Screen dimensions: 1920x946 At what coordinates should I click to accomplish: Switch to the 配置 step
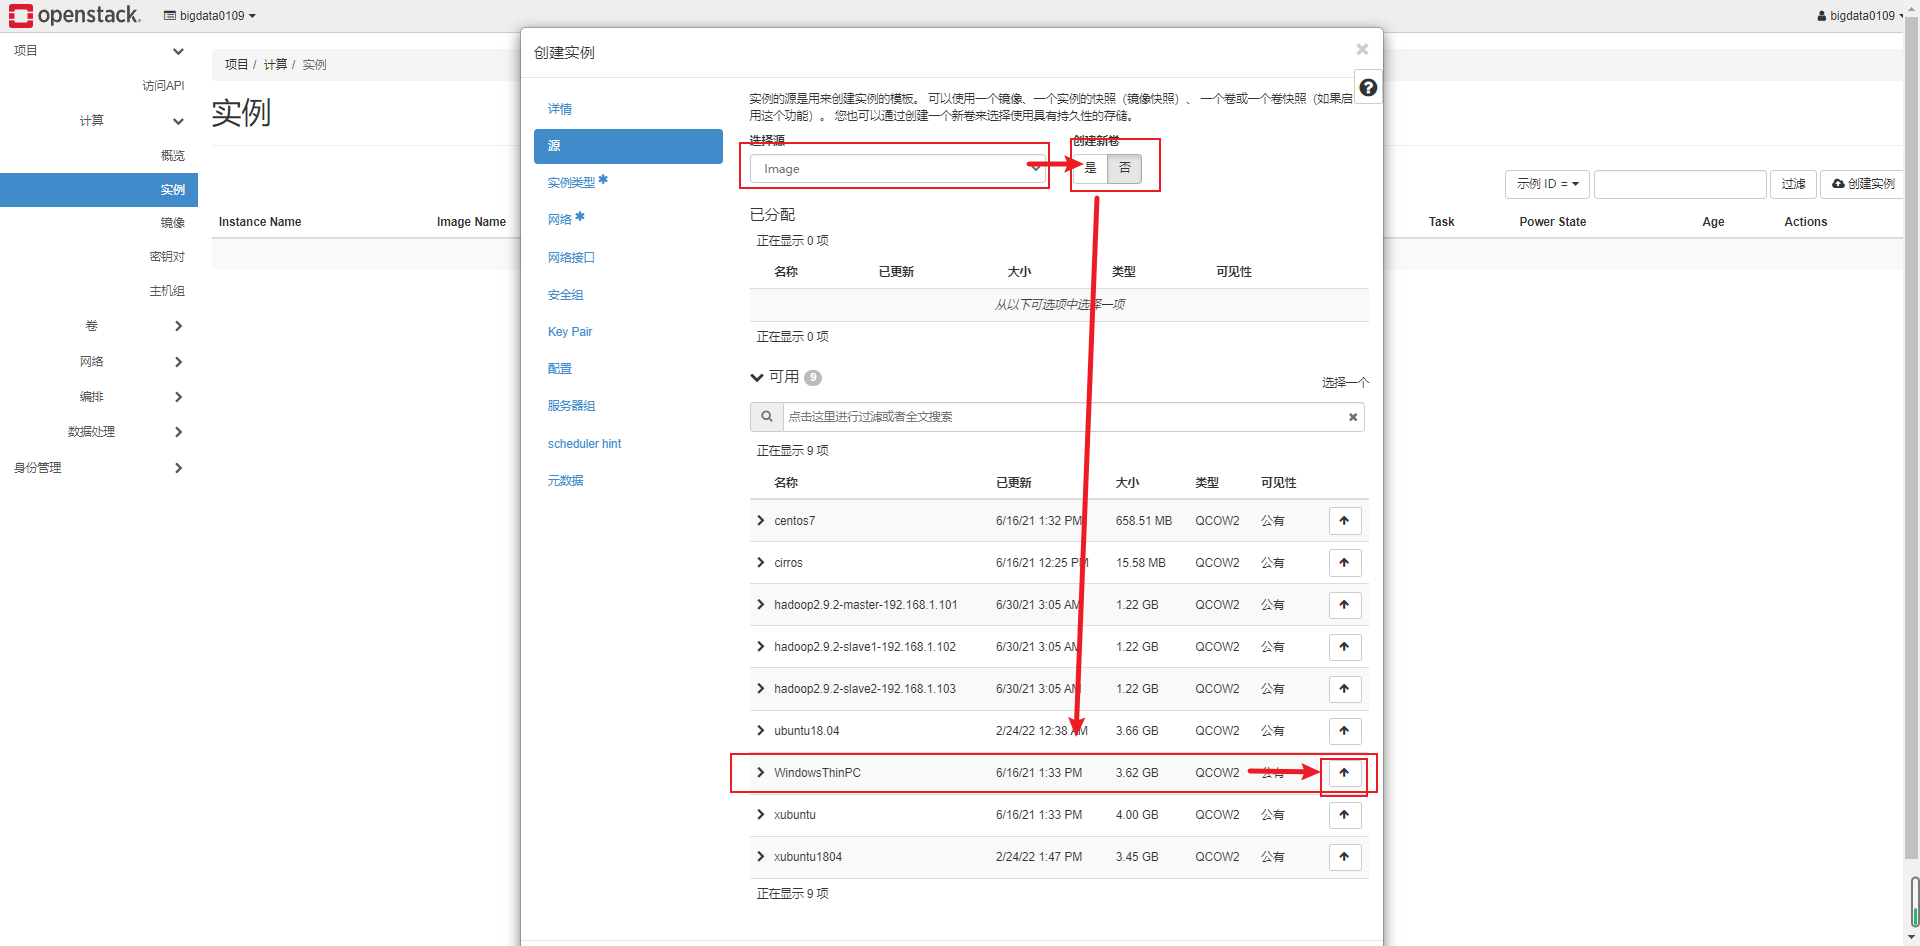click(560, 369)
